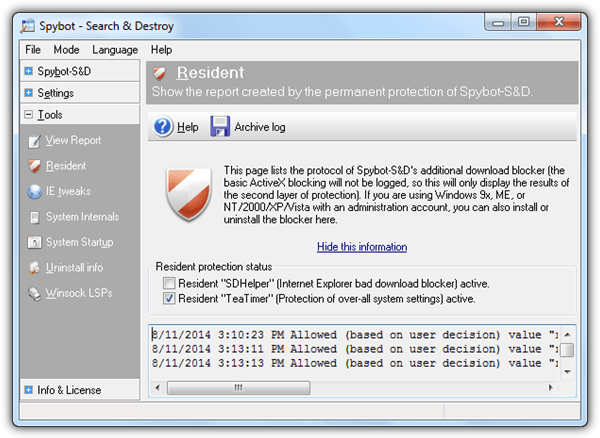This screenshot has width=600, height=438.
Task: Click the blue question mark Help icon
Action: tap(163, 127)
